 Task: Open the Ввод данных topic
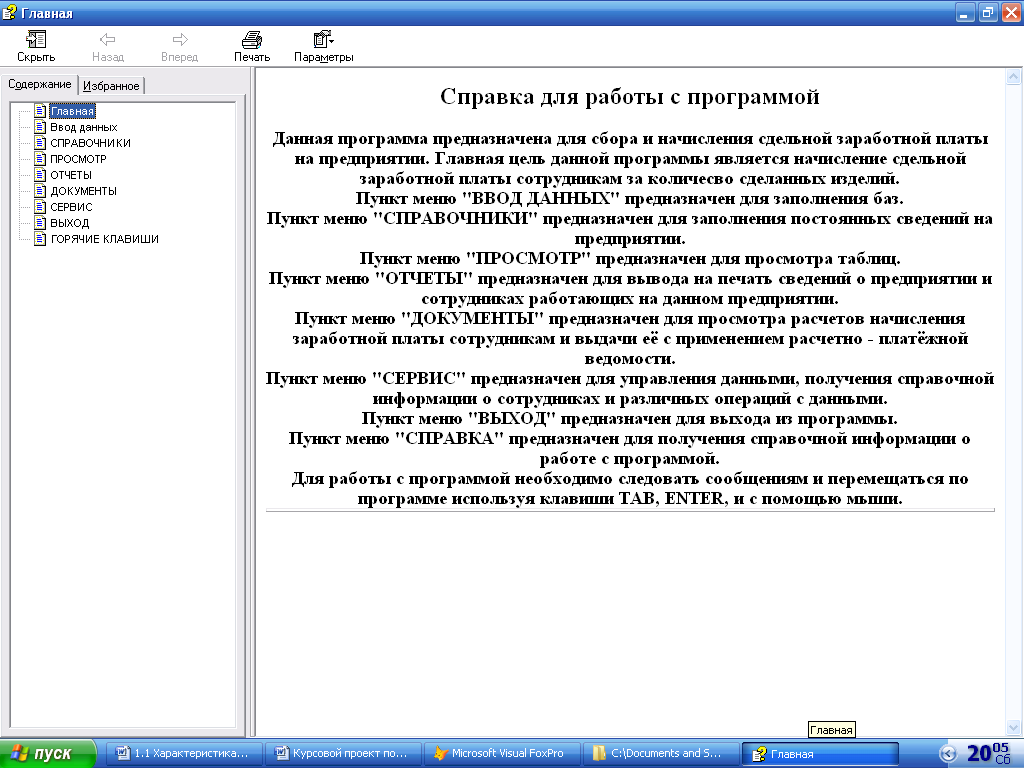click(84, 127)
